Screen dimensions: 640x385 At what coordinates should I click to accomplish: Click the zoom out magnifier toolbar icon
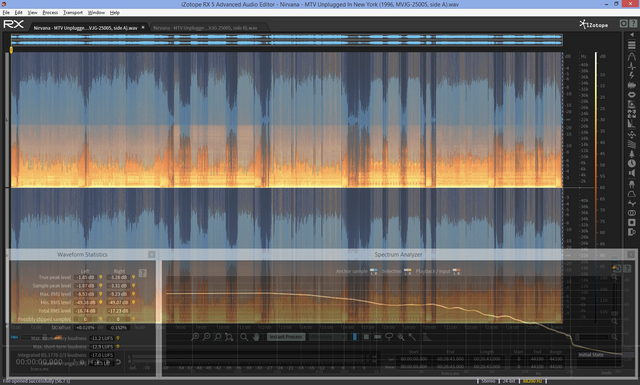(207, 337)
